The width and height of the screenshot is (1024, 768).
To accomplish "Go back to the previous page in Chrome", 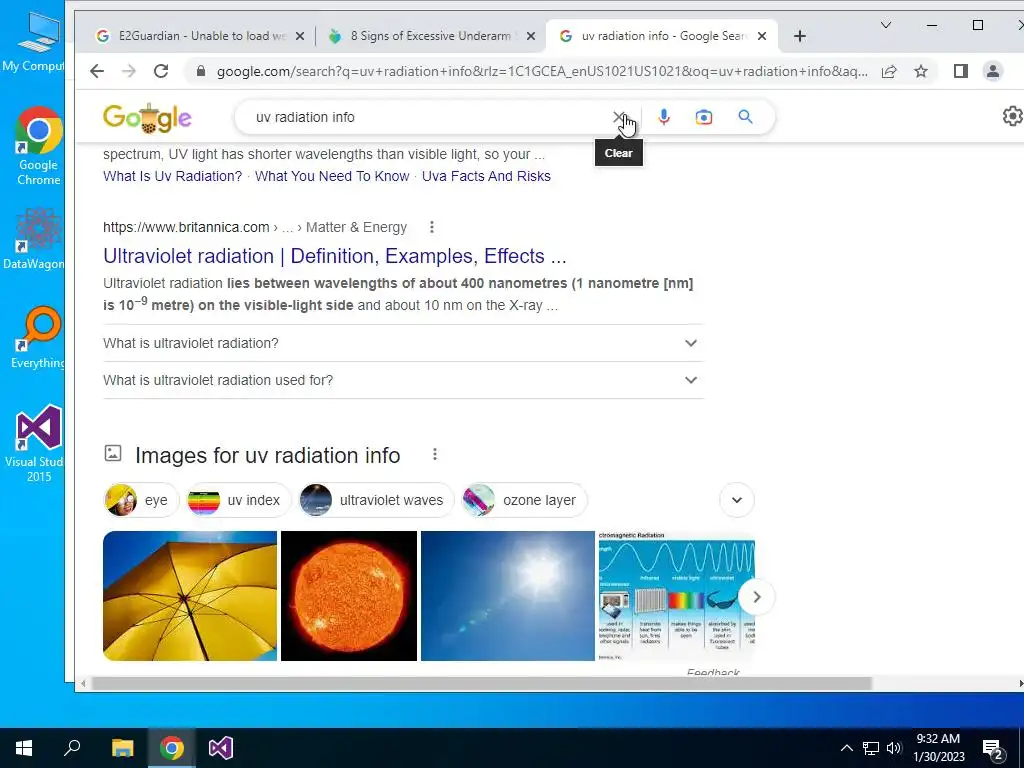I will (97, 71).
